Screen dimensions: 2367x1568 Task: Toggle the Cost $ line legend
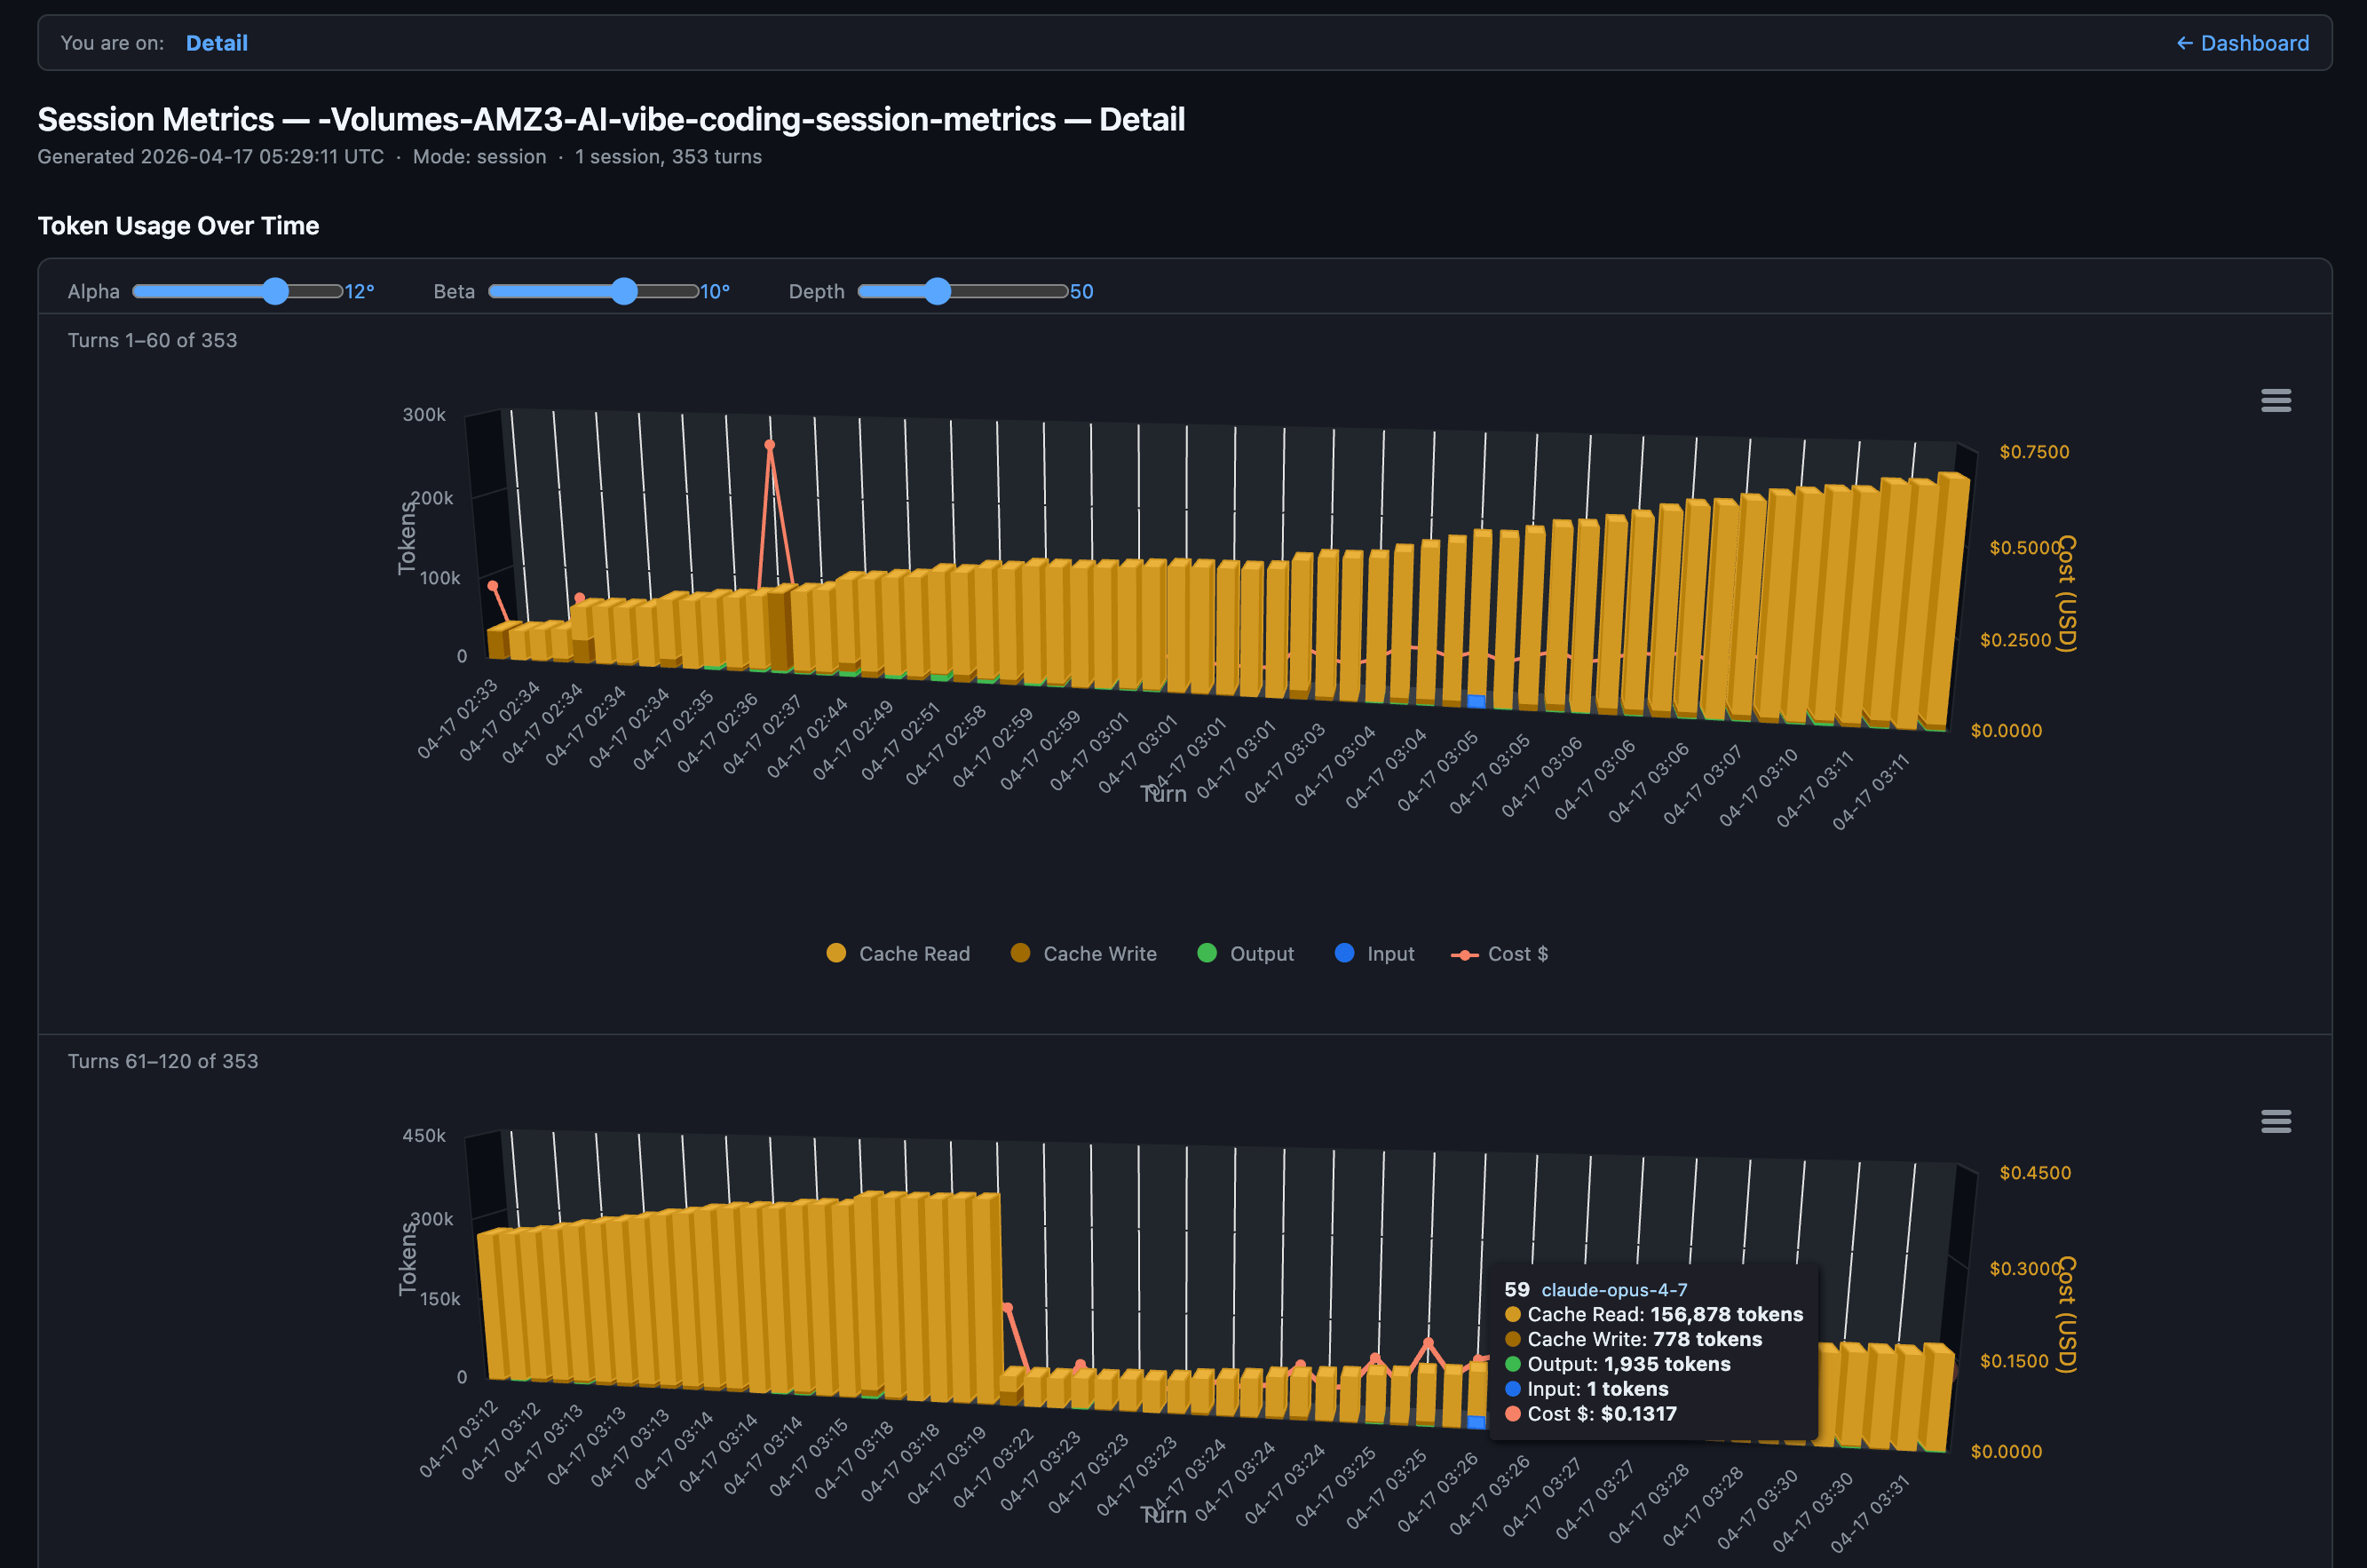pos(1516,954)
